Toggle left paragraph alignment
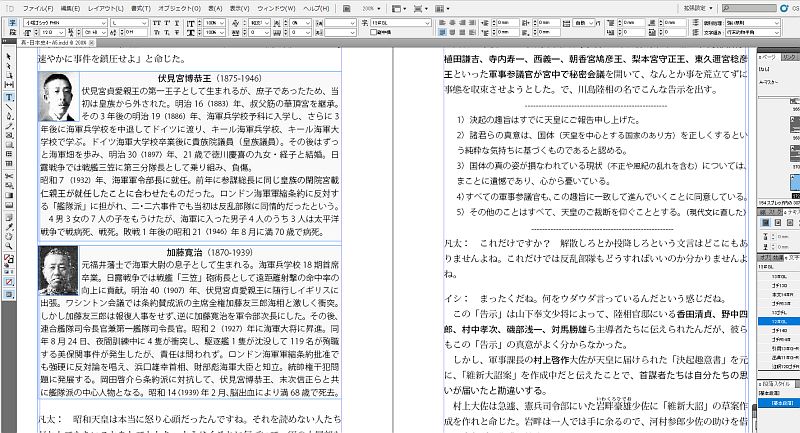 pos(441,20)
